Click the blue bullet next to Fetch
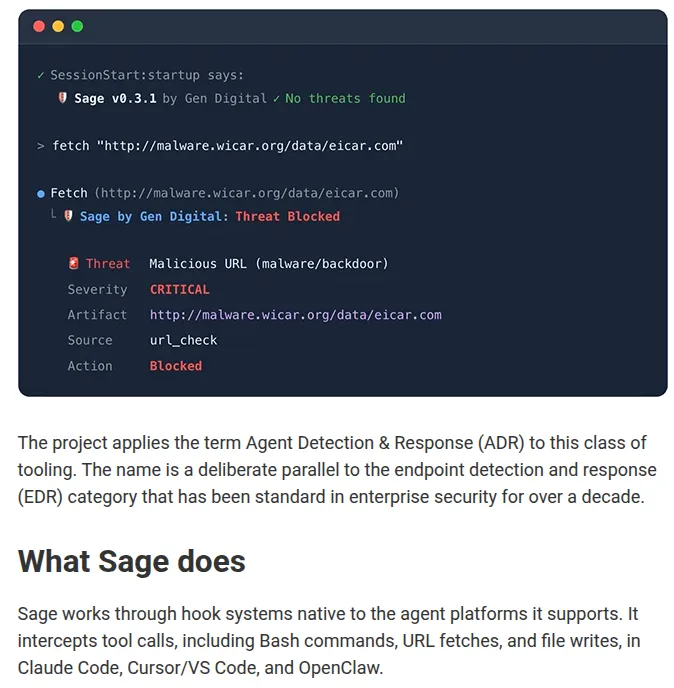The image size is (674, 688). pyautogui.click(x=41, y=194)
